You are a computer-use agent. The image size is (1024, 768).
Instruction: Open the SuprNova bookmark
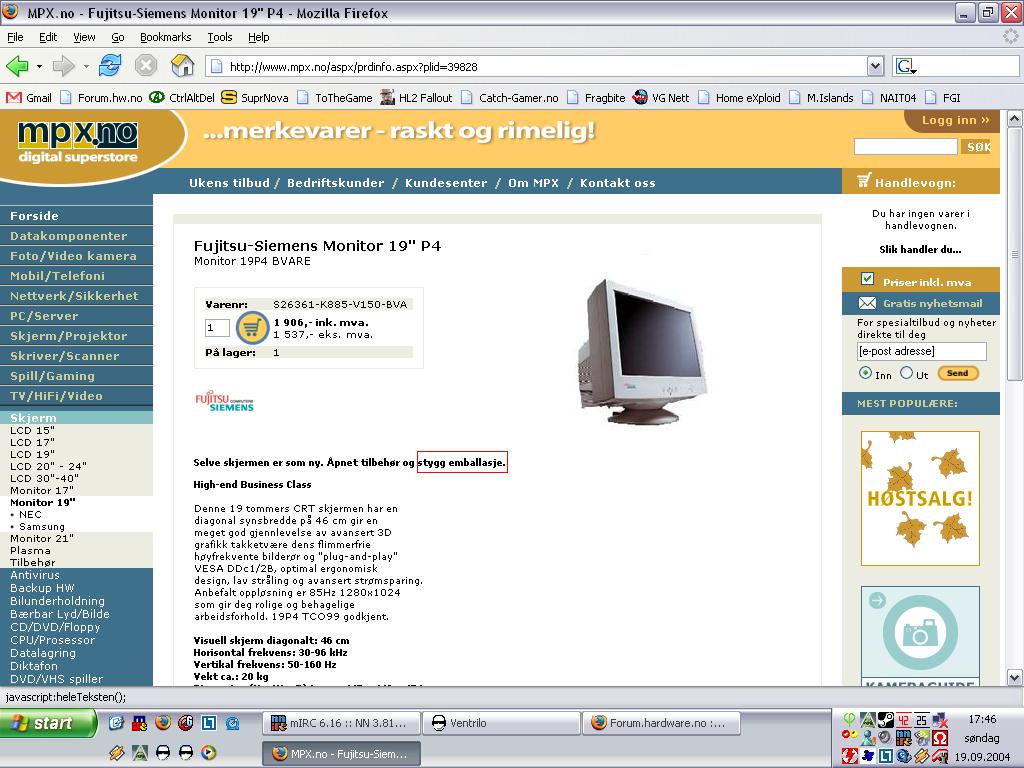click(x=255, y=98)
